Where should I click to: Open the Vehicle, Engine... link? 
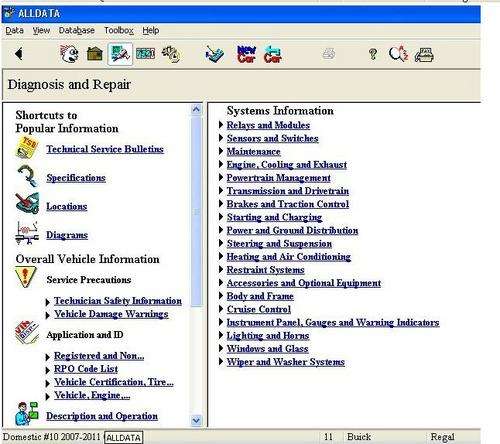coord(92,395)
